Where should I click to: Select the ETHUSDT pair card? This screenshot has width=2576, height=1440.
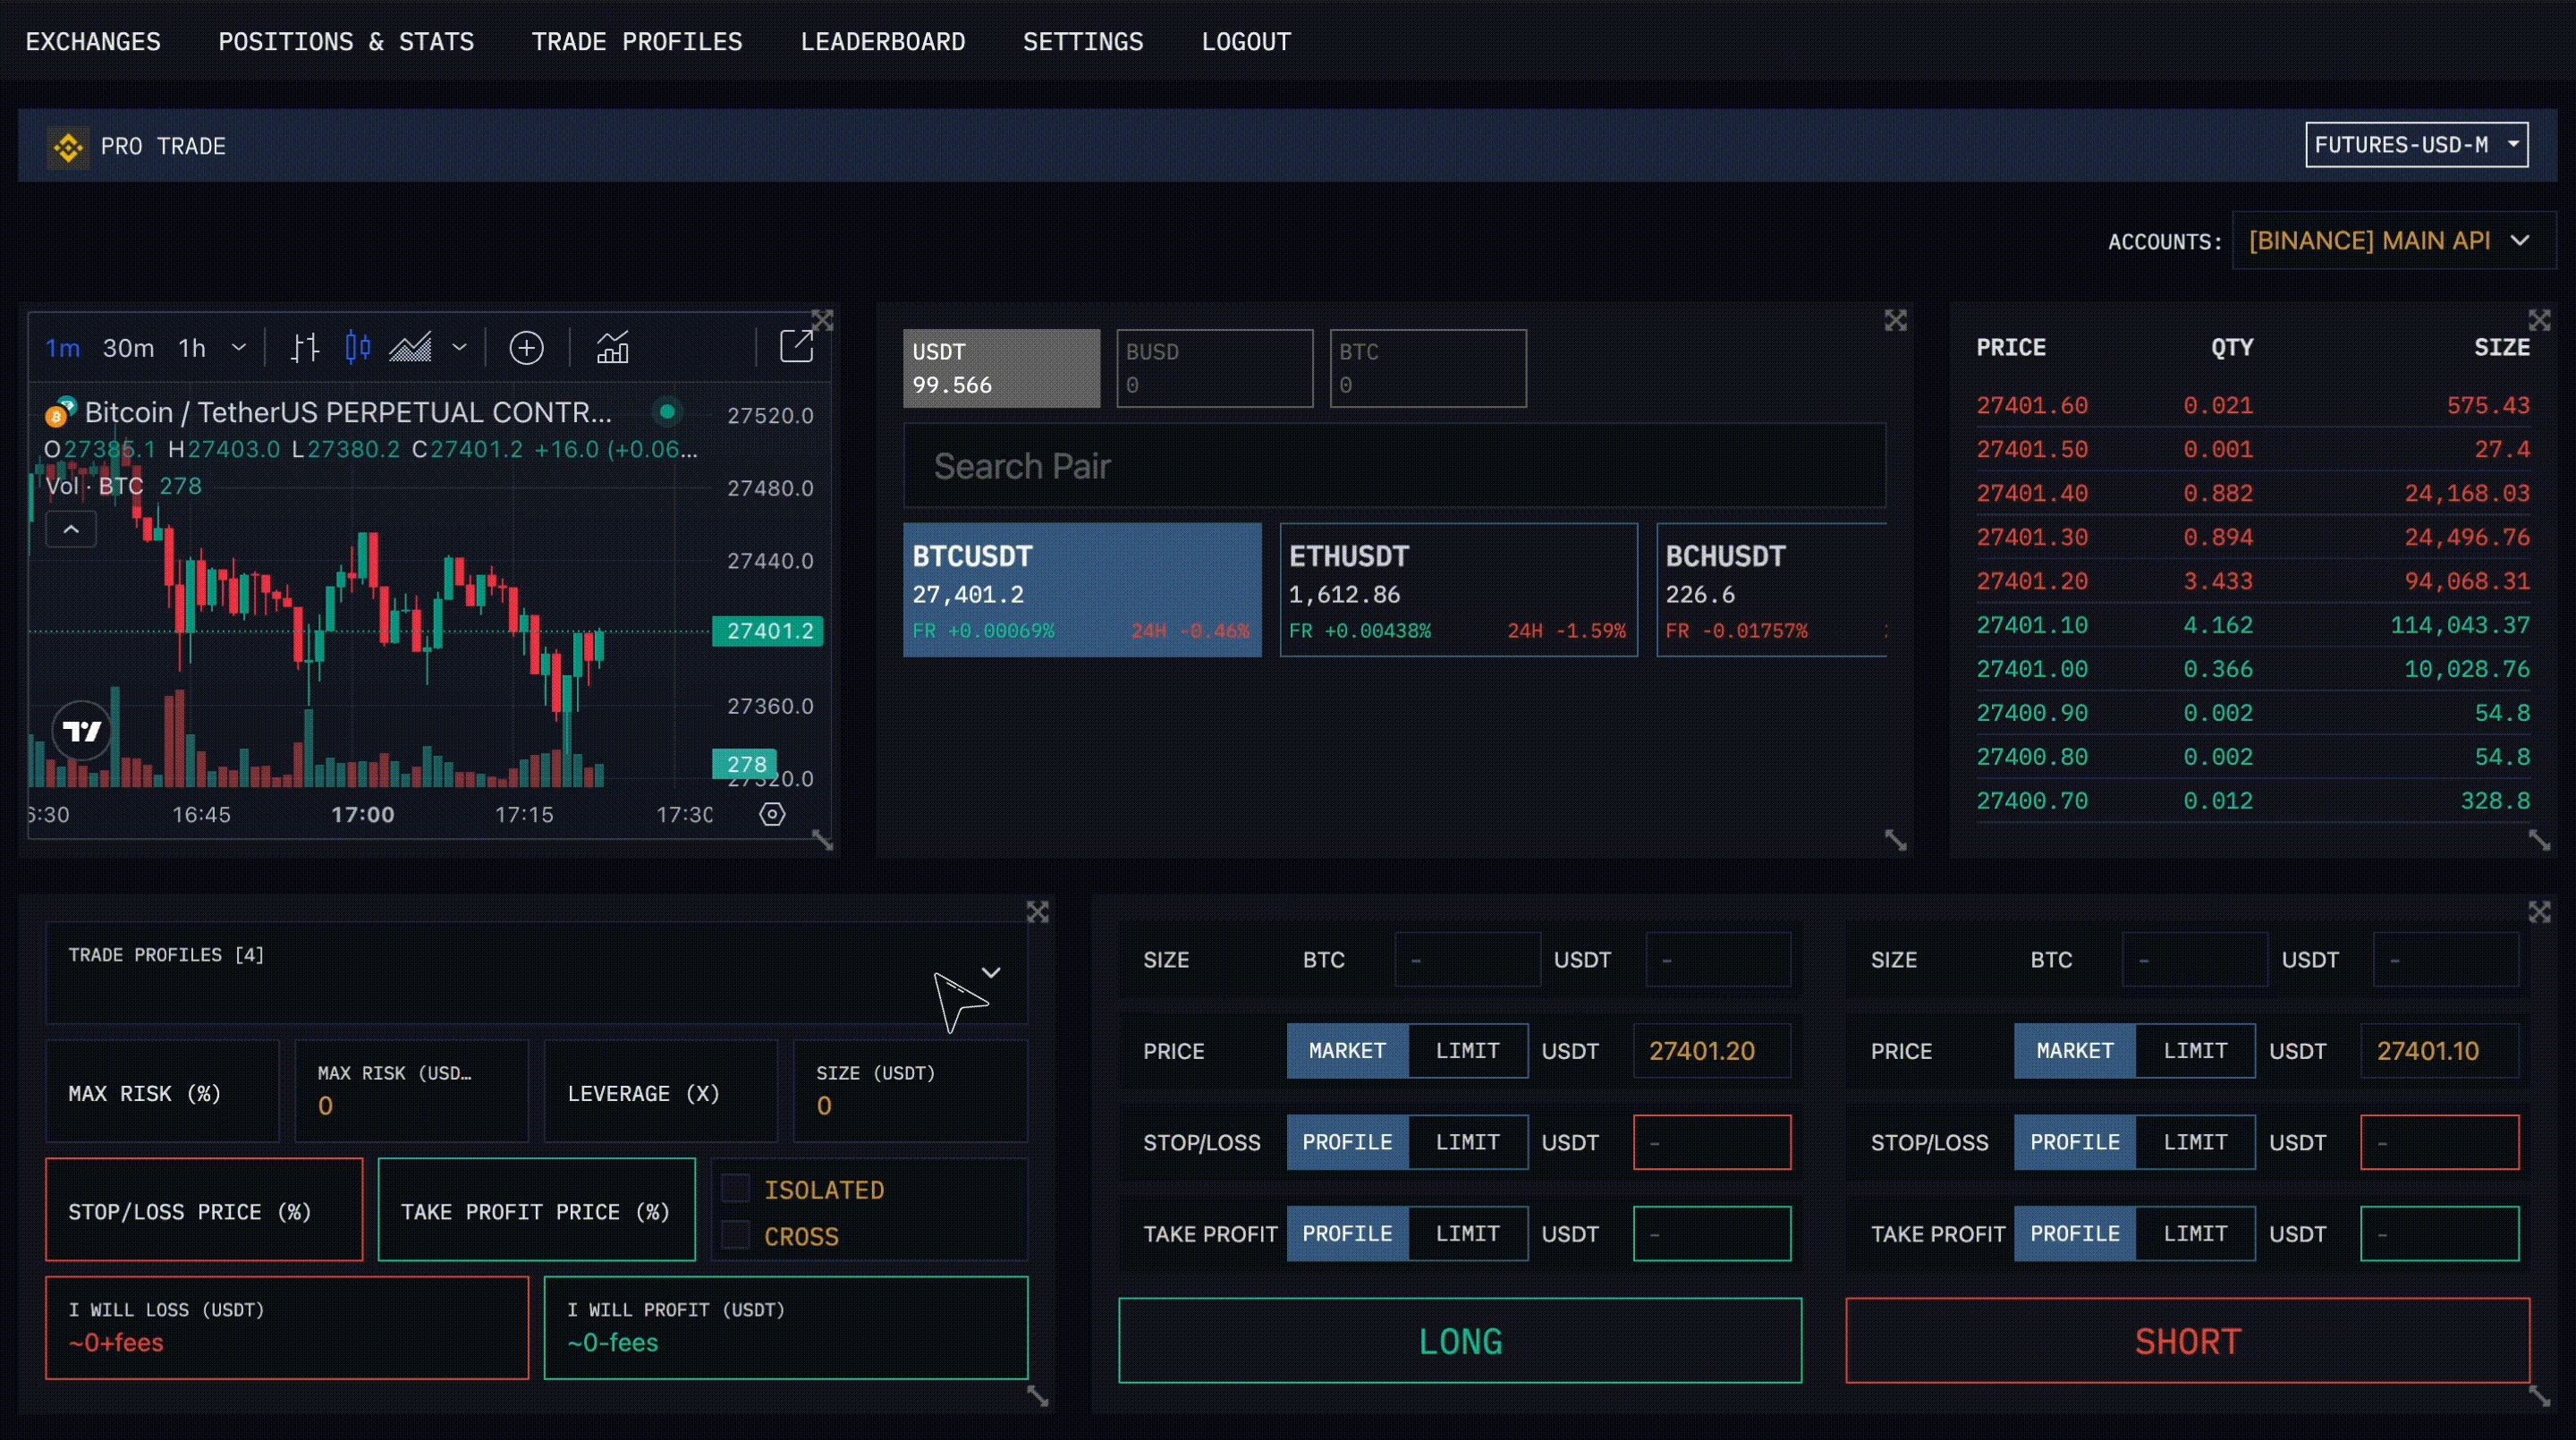[1459, 590]
